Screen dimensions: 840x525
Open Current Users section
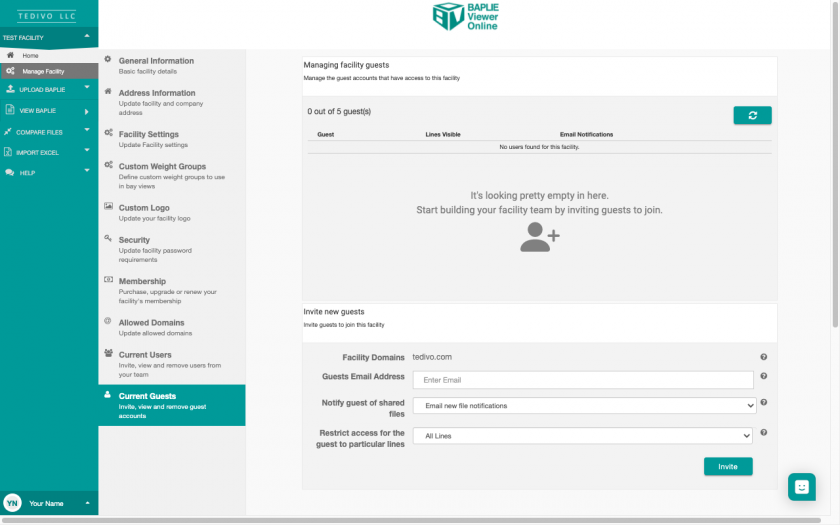click(172, 364)
